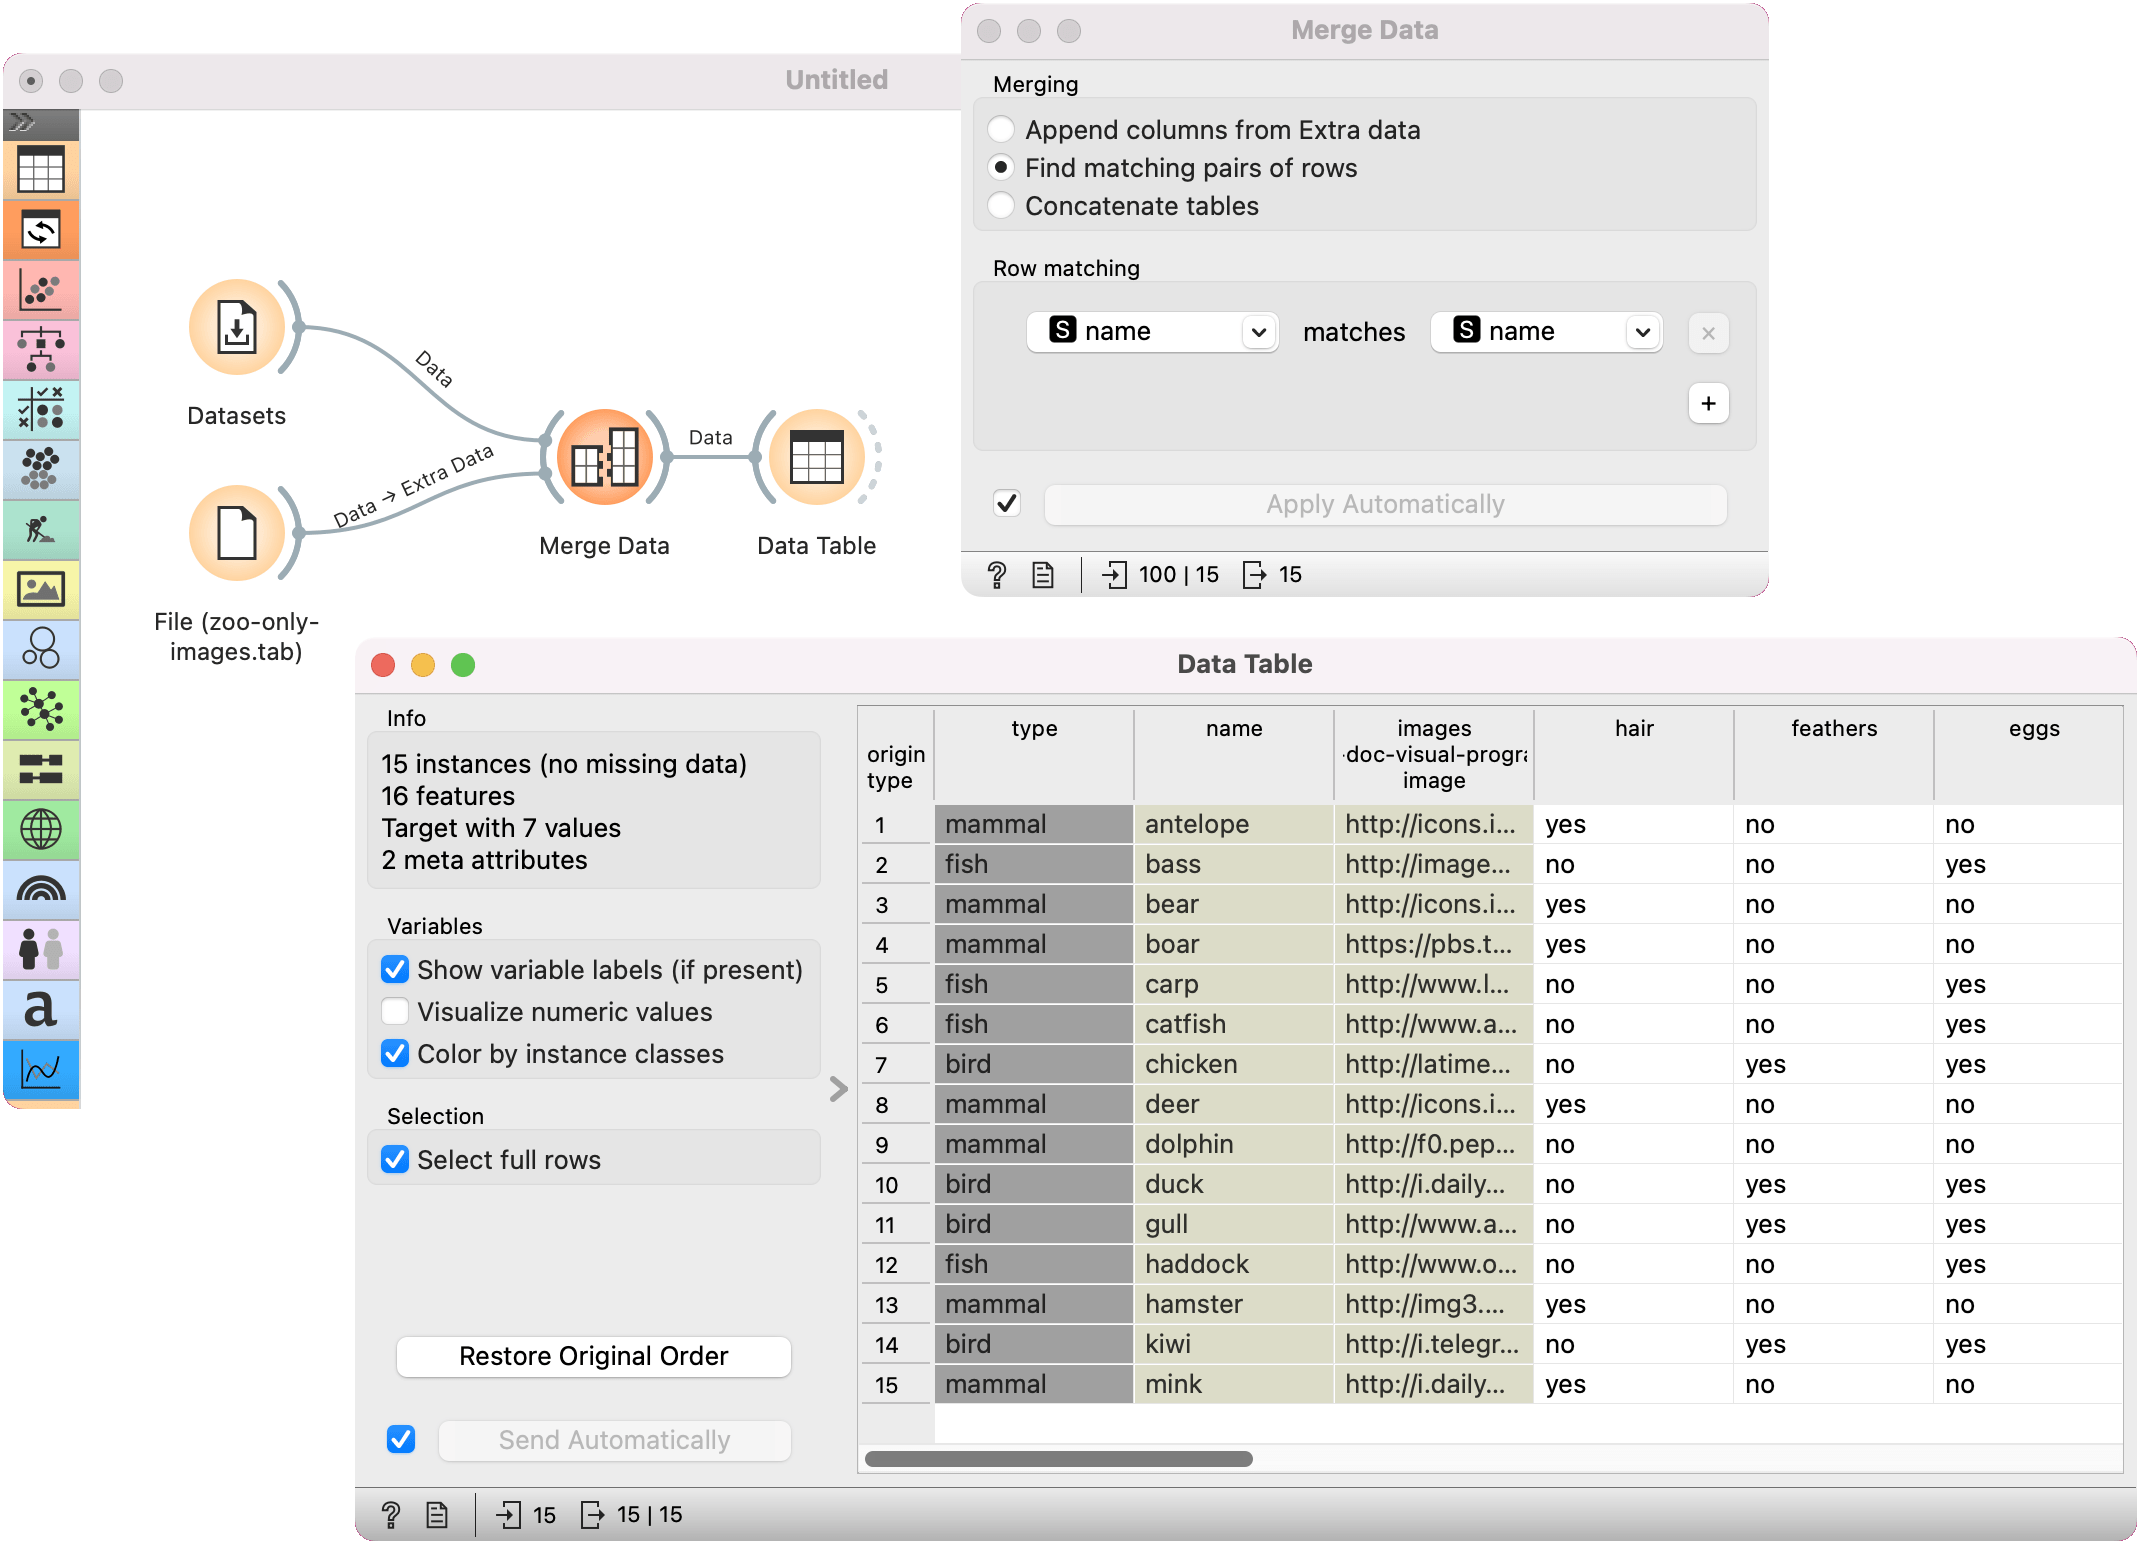This screenshot has width=2140, height=1544.
Task: Select Concatenate tables merging option
Action: [1001, 206]
